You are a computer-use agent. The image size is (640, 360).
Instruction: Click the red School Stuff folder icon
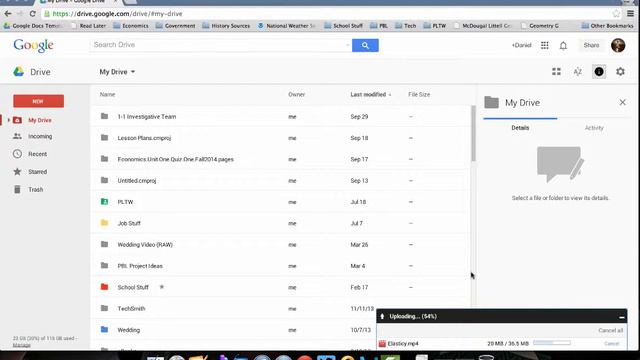pyautogui.click(x=104, y=287)
